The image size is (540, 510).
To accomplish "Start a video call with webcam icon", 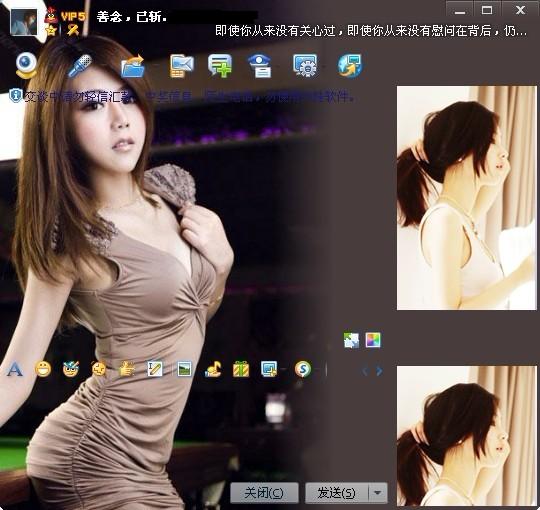I will 26,65.
